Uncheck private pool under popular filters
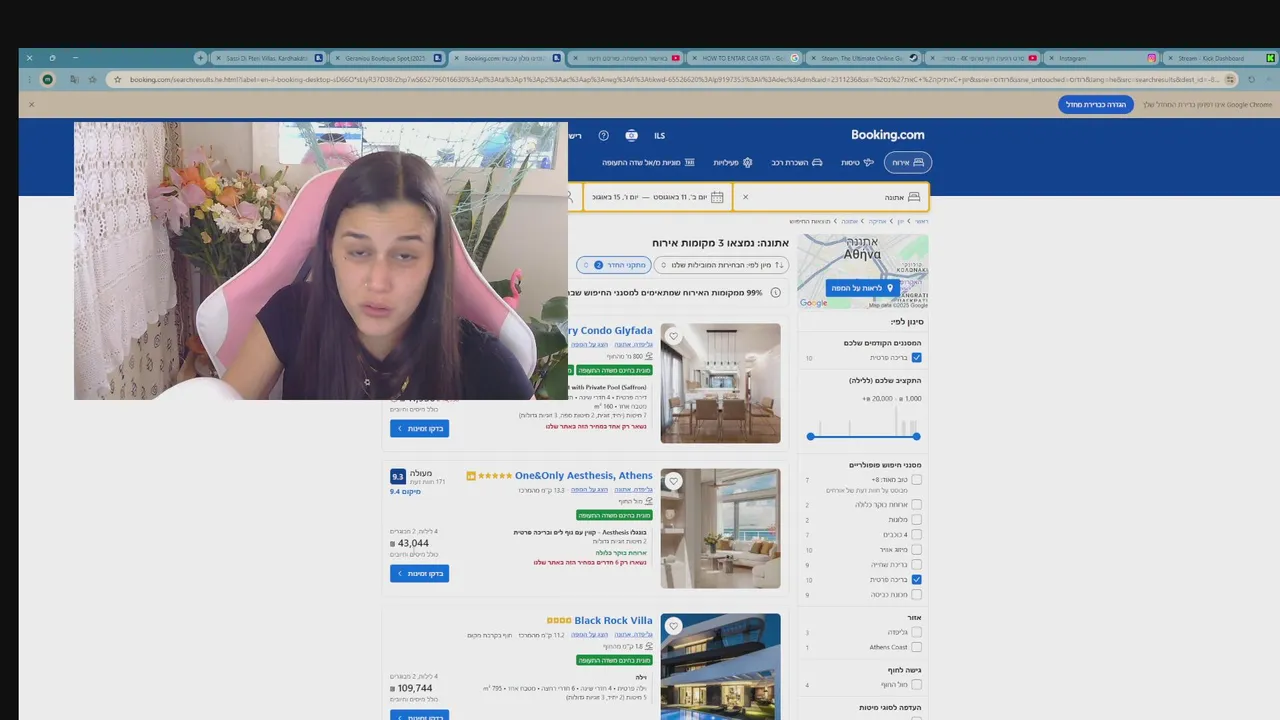 pos(916,580)
